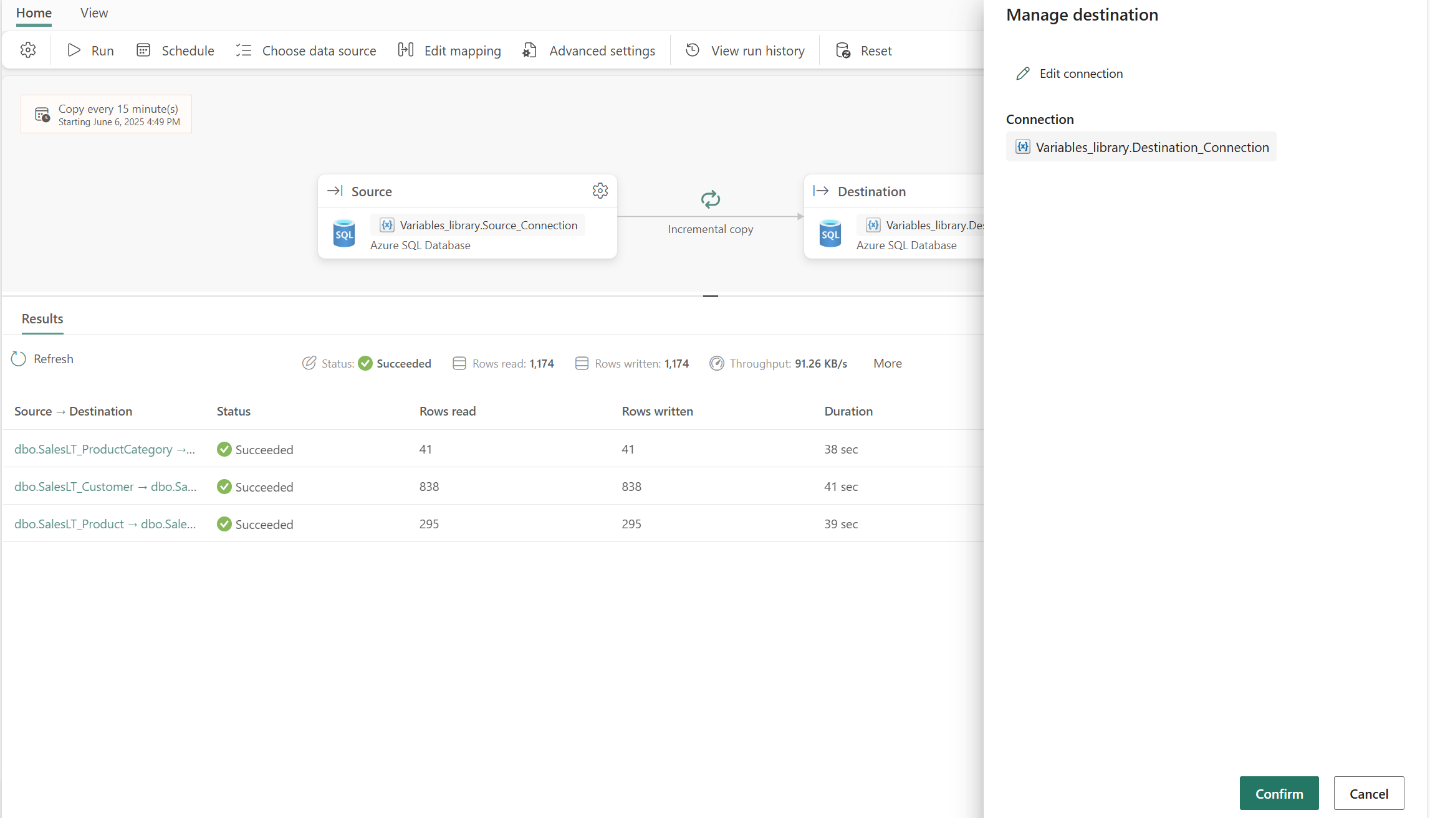Image resolution: width=1430 pixels, height=818 pixels.
Task: Click the Source Azure SQL Database icon
Action: (344, 234)
